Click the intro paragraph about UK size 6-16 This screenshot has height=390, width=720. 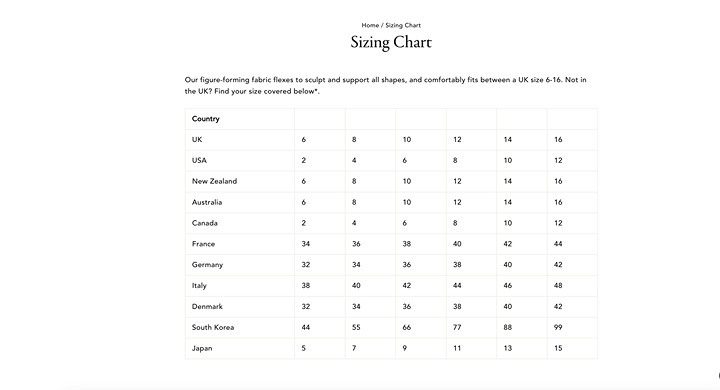click(x=386, y=85)
